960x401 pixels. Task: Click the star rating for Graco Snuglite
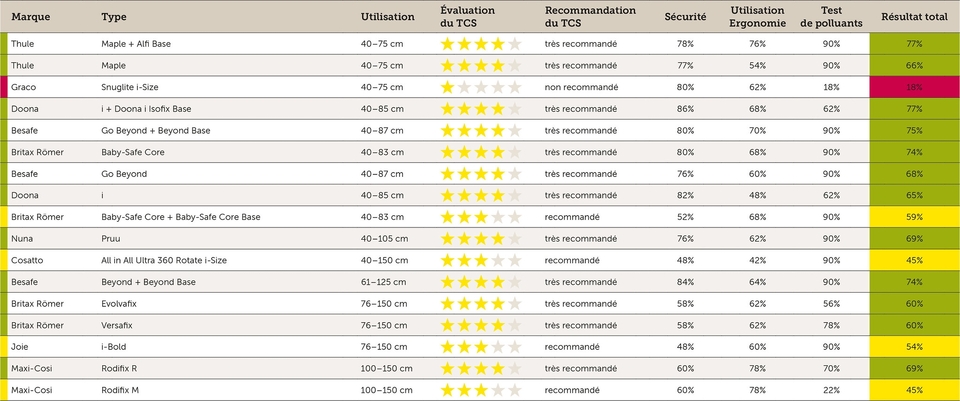point(481,87)
